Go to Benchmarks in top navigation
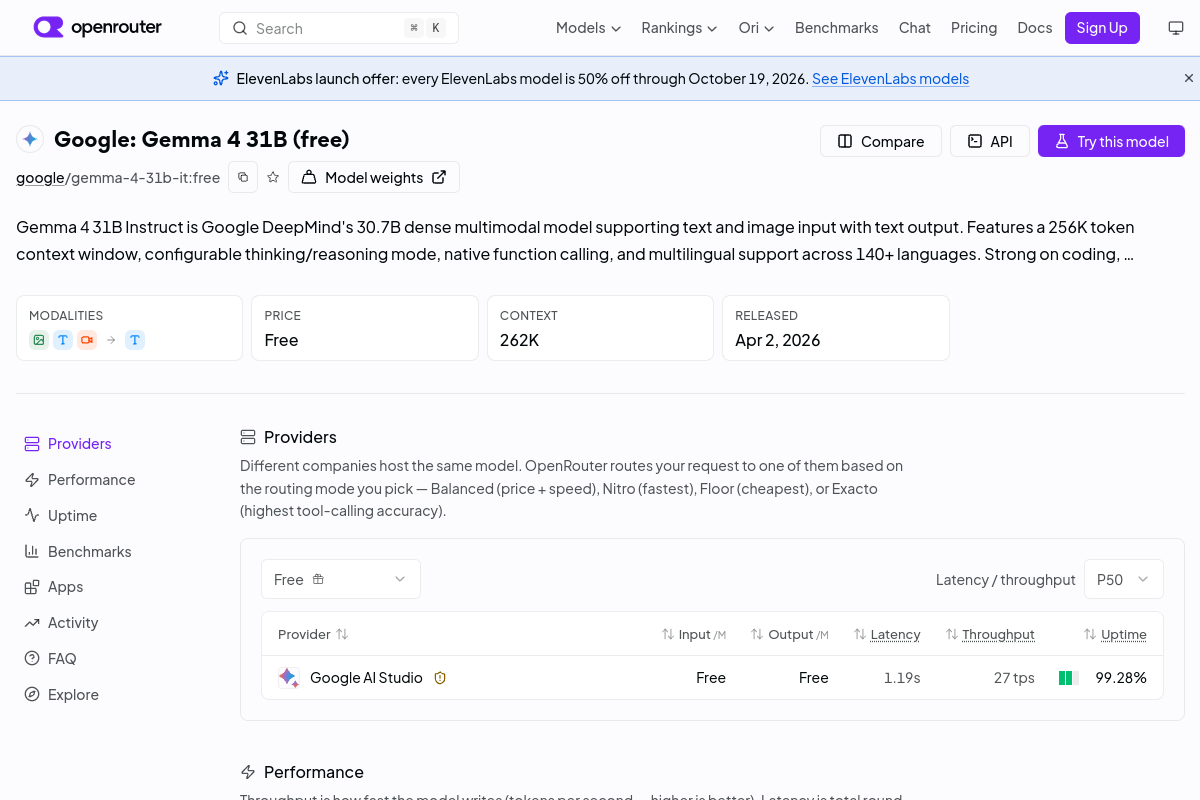This screenshot has width=1200, height=800. click(x=836, y=28)
